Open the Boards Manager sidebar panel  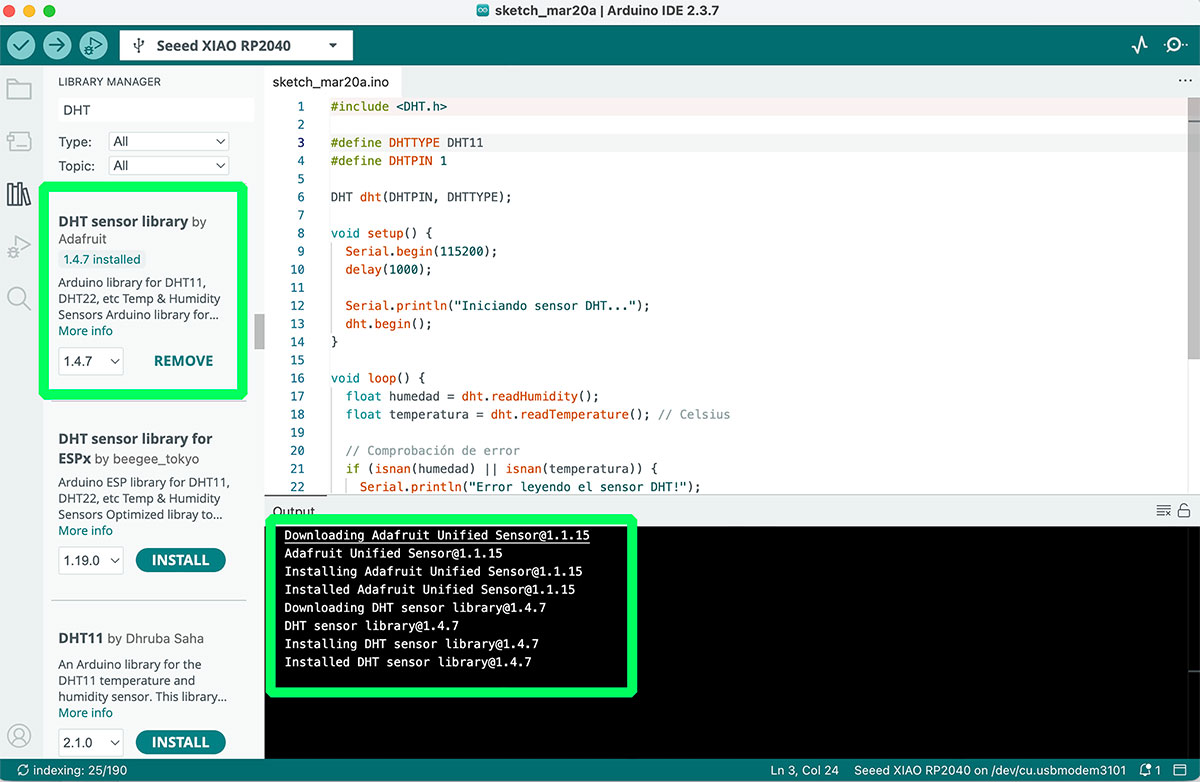point(19,141)
